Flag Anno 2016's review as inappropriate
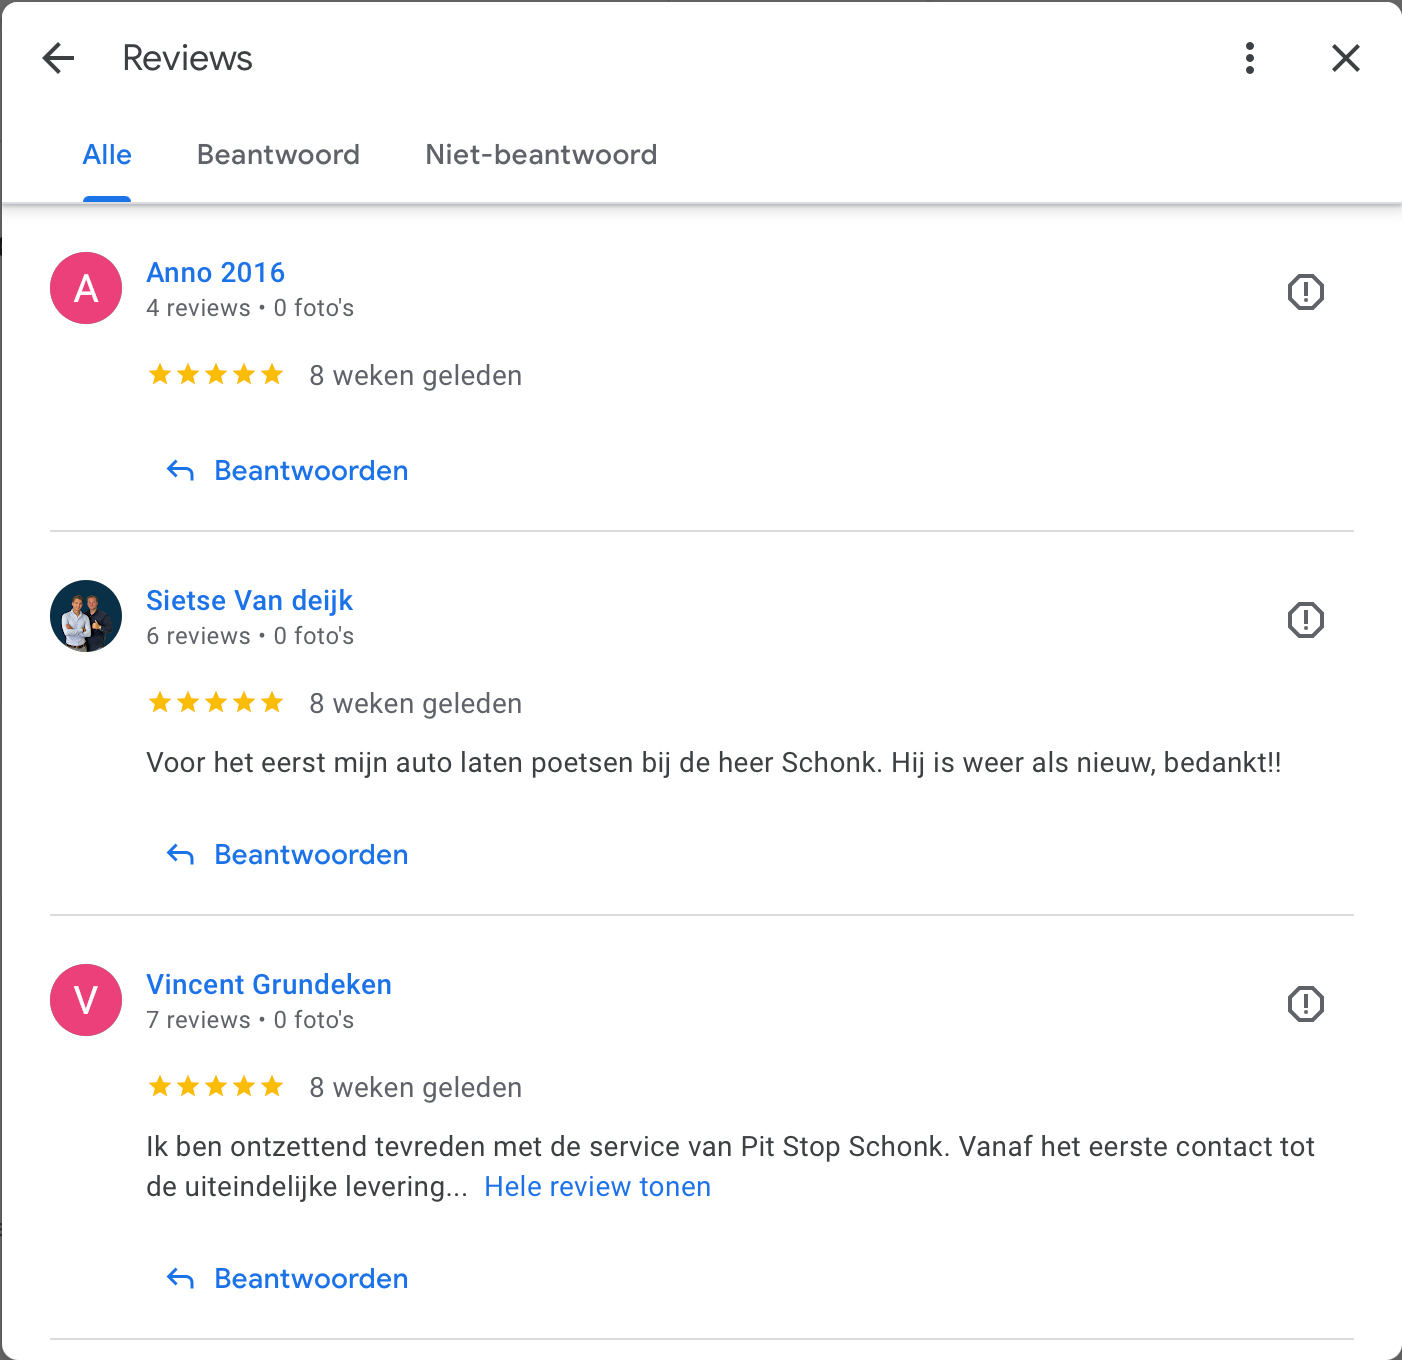The width and height of the screenshot is (1402, 1360). (1305, 292)
